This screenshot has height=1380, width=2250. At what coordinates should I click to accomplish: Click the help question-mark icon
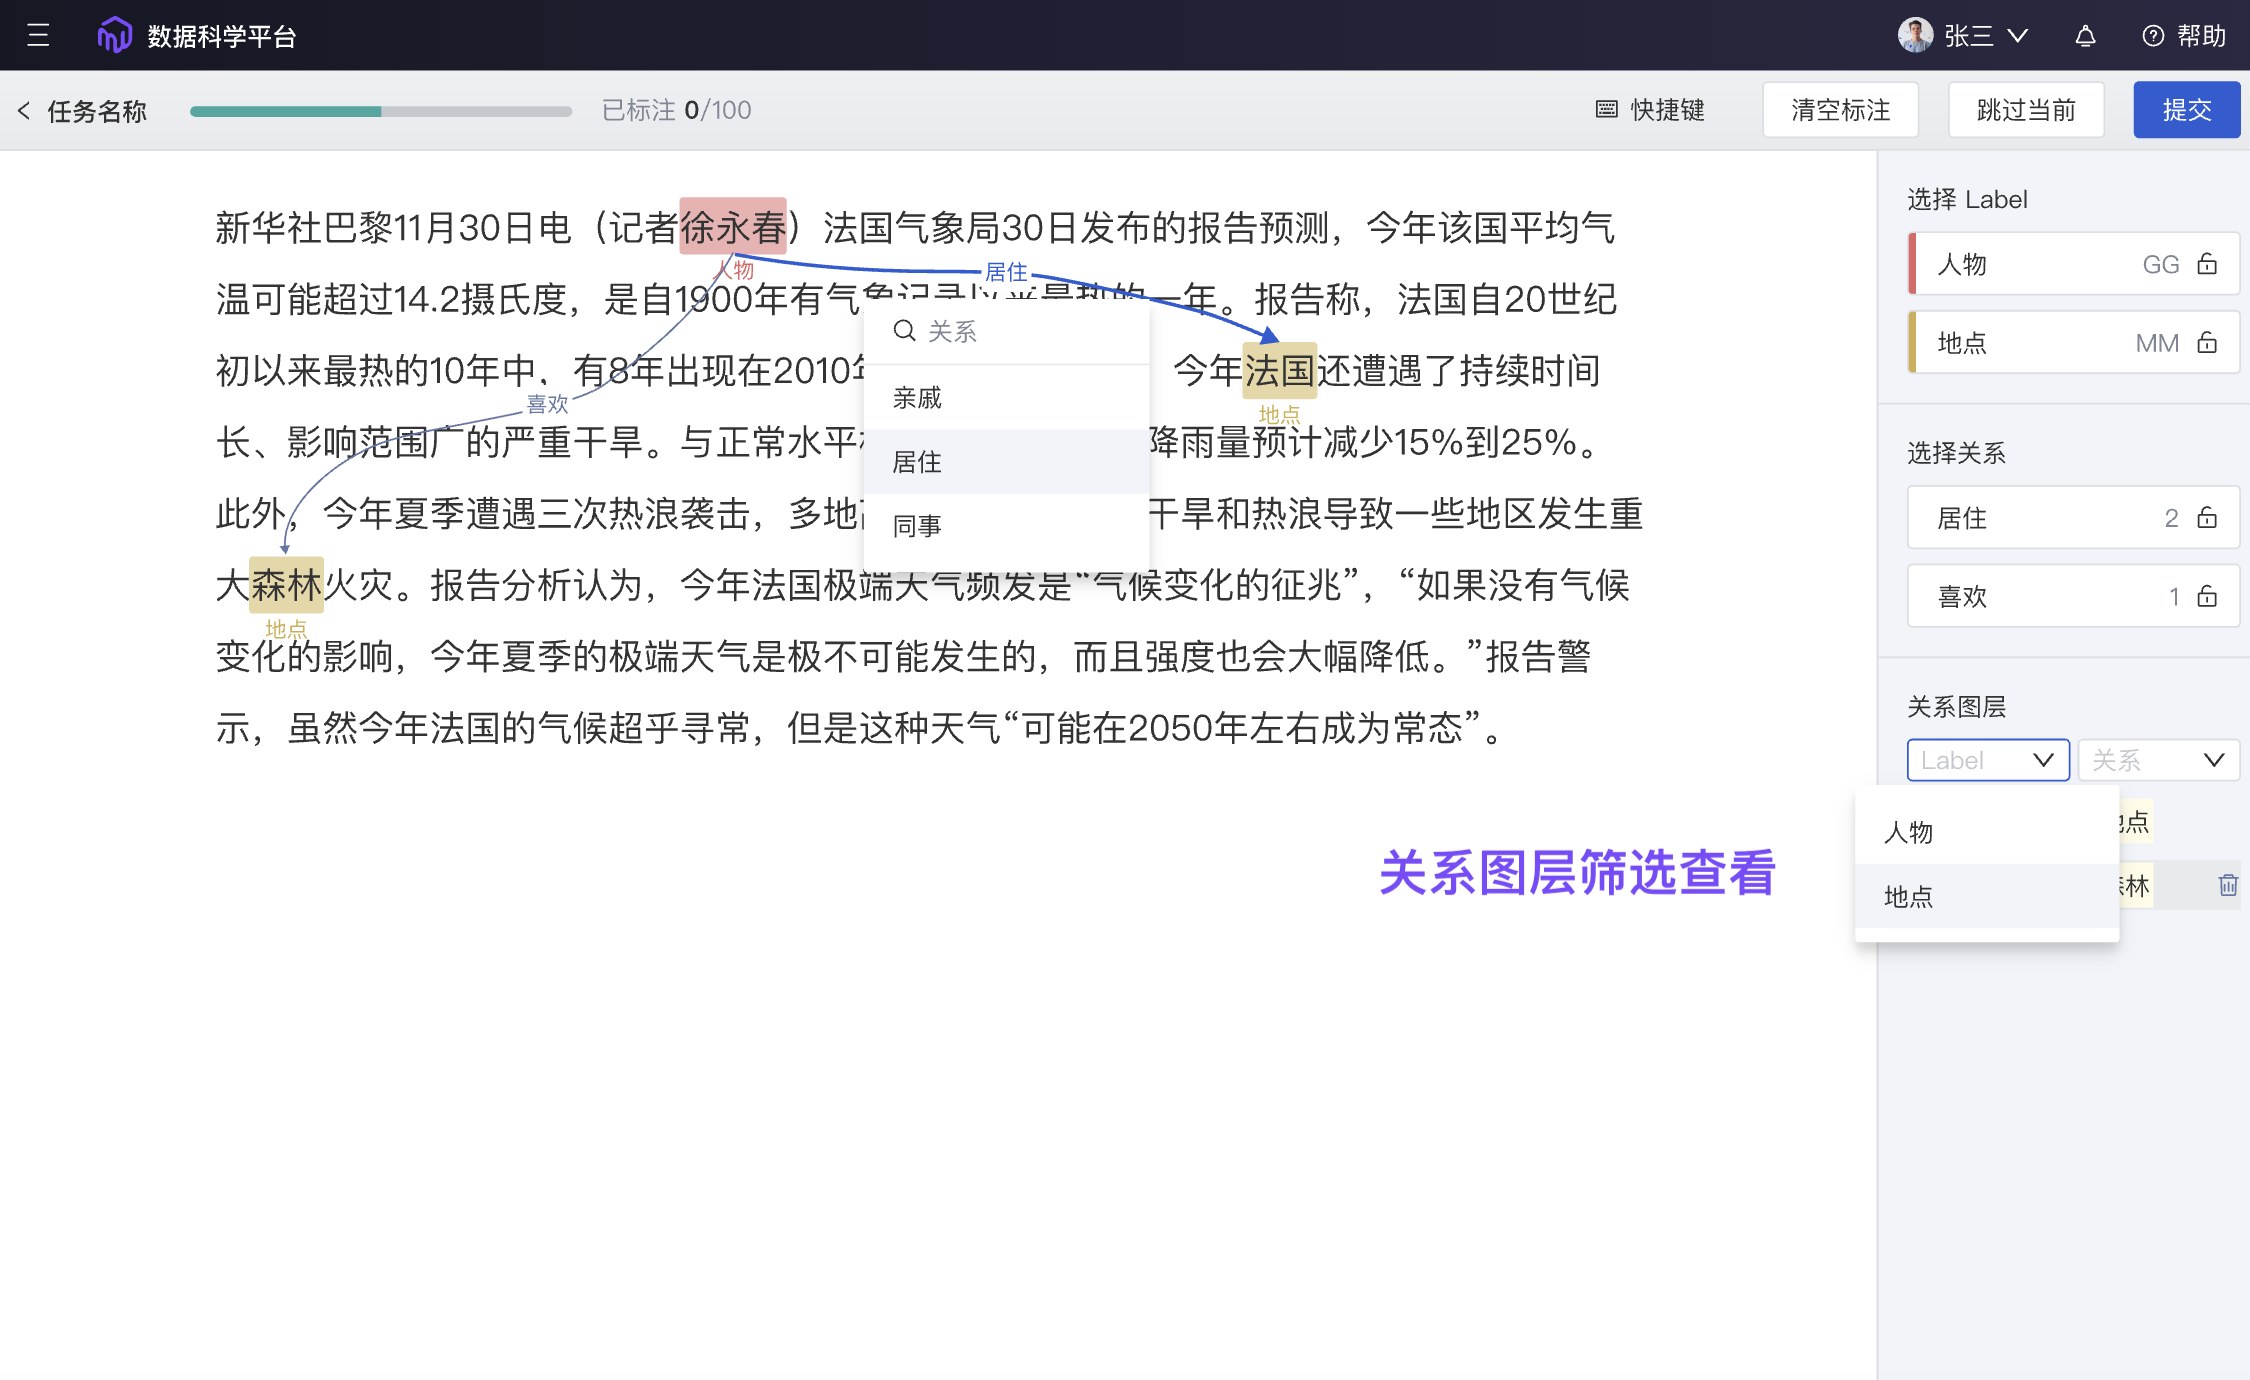[2153, 36]
